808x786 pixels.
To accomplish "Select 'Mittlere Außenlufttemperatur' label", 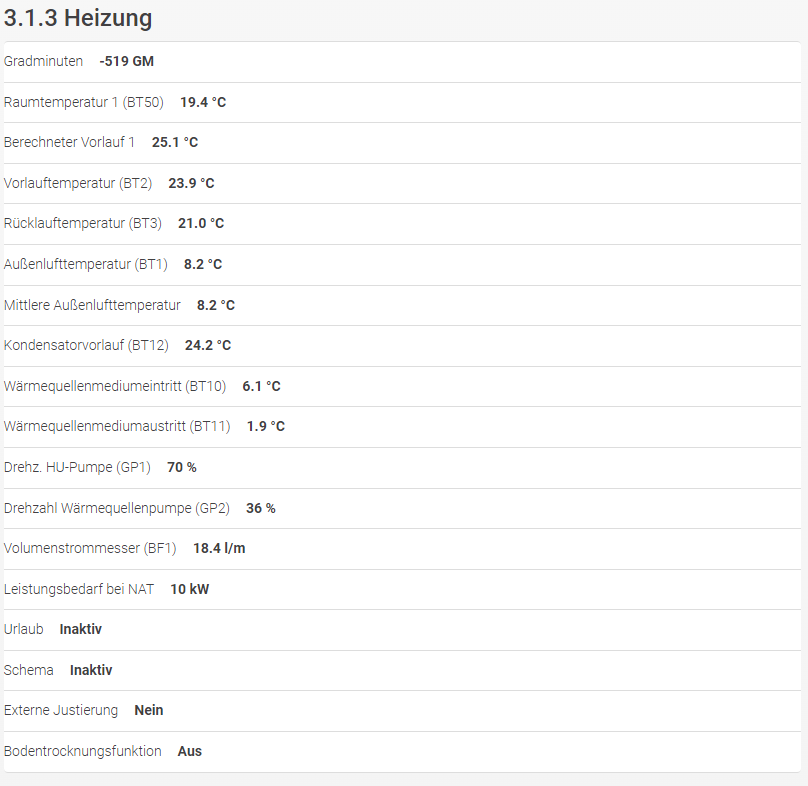I will [92, 305].
